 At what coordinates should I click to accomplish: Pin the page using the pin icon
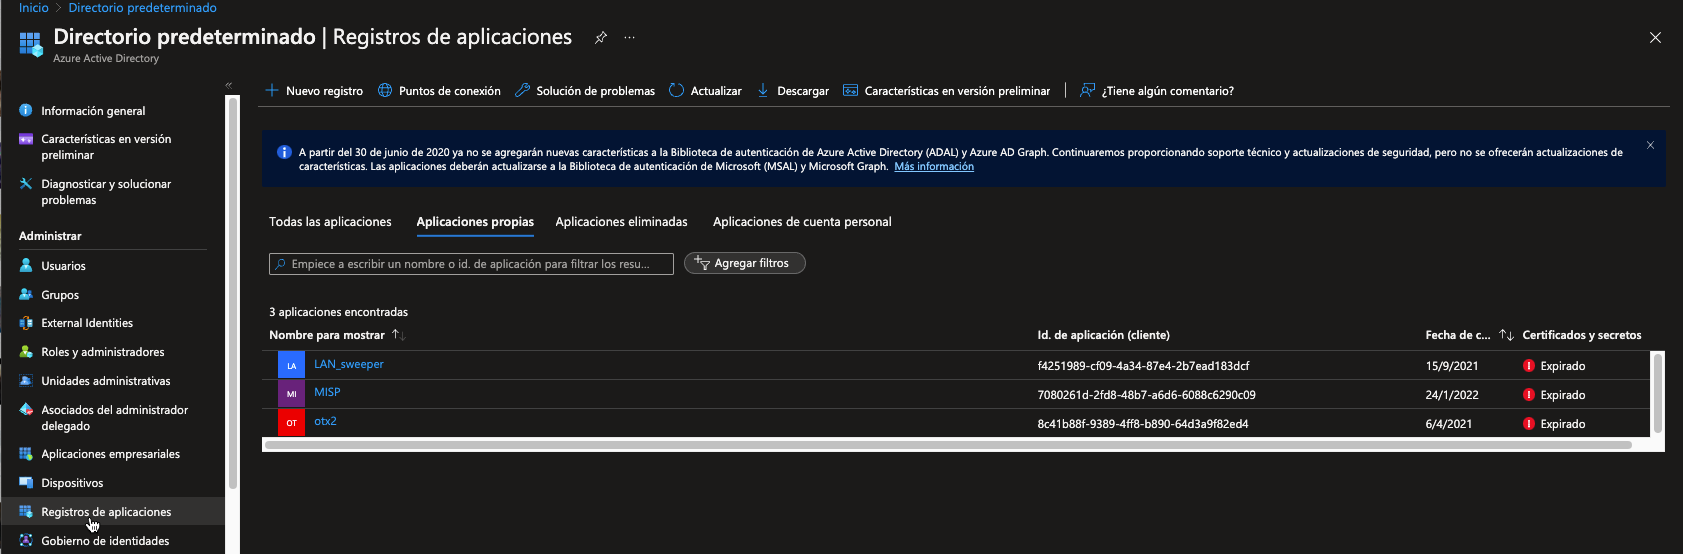(x=601, y=38)
